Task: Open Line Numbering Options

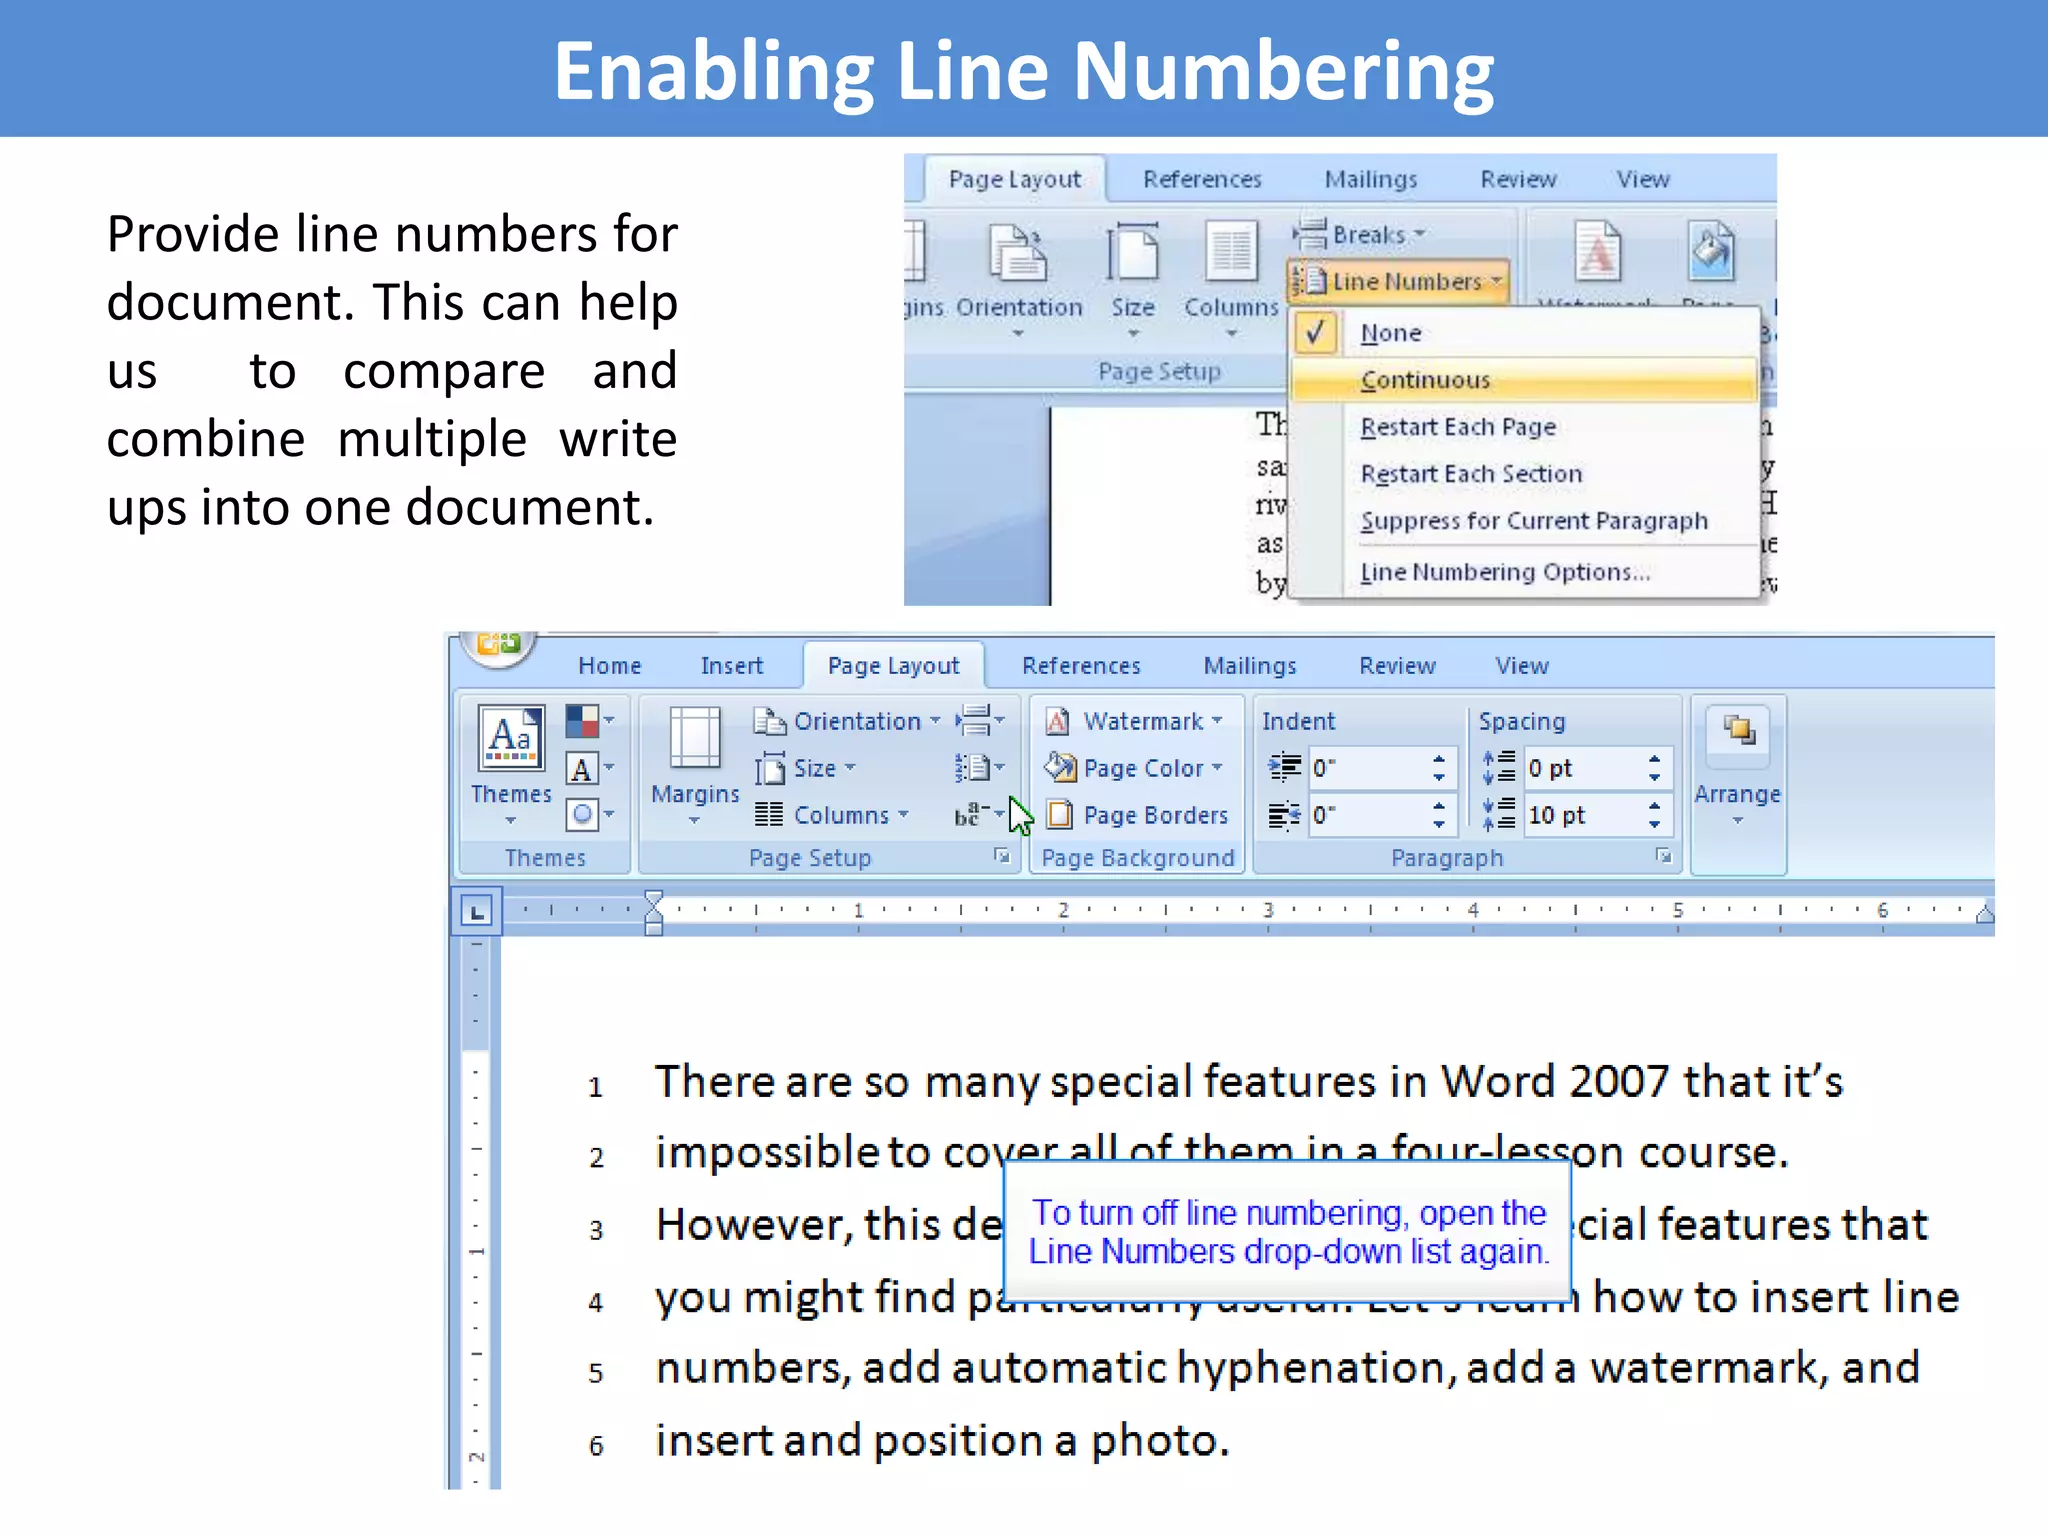Action: (1524, 572)
